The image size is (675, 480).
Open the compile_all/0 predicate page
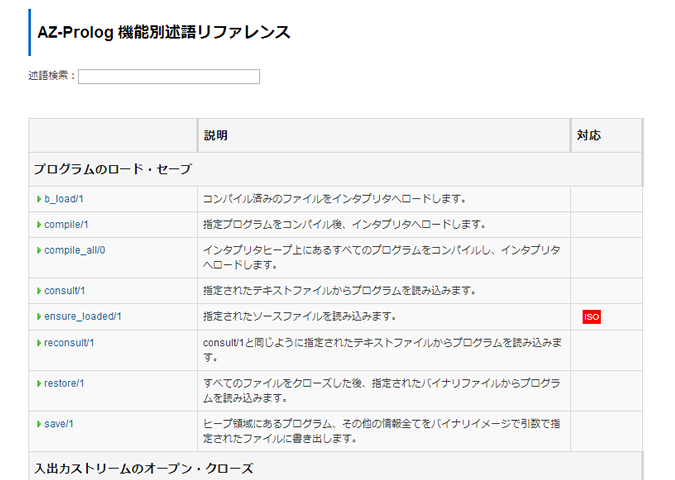click(x=74, y=250)
